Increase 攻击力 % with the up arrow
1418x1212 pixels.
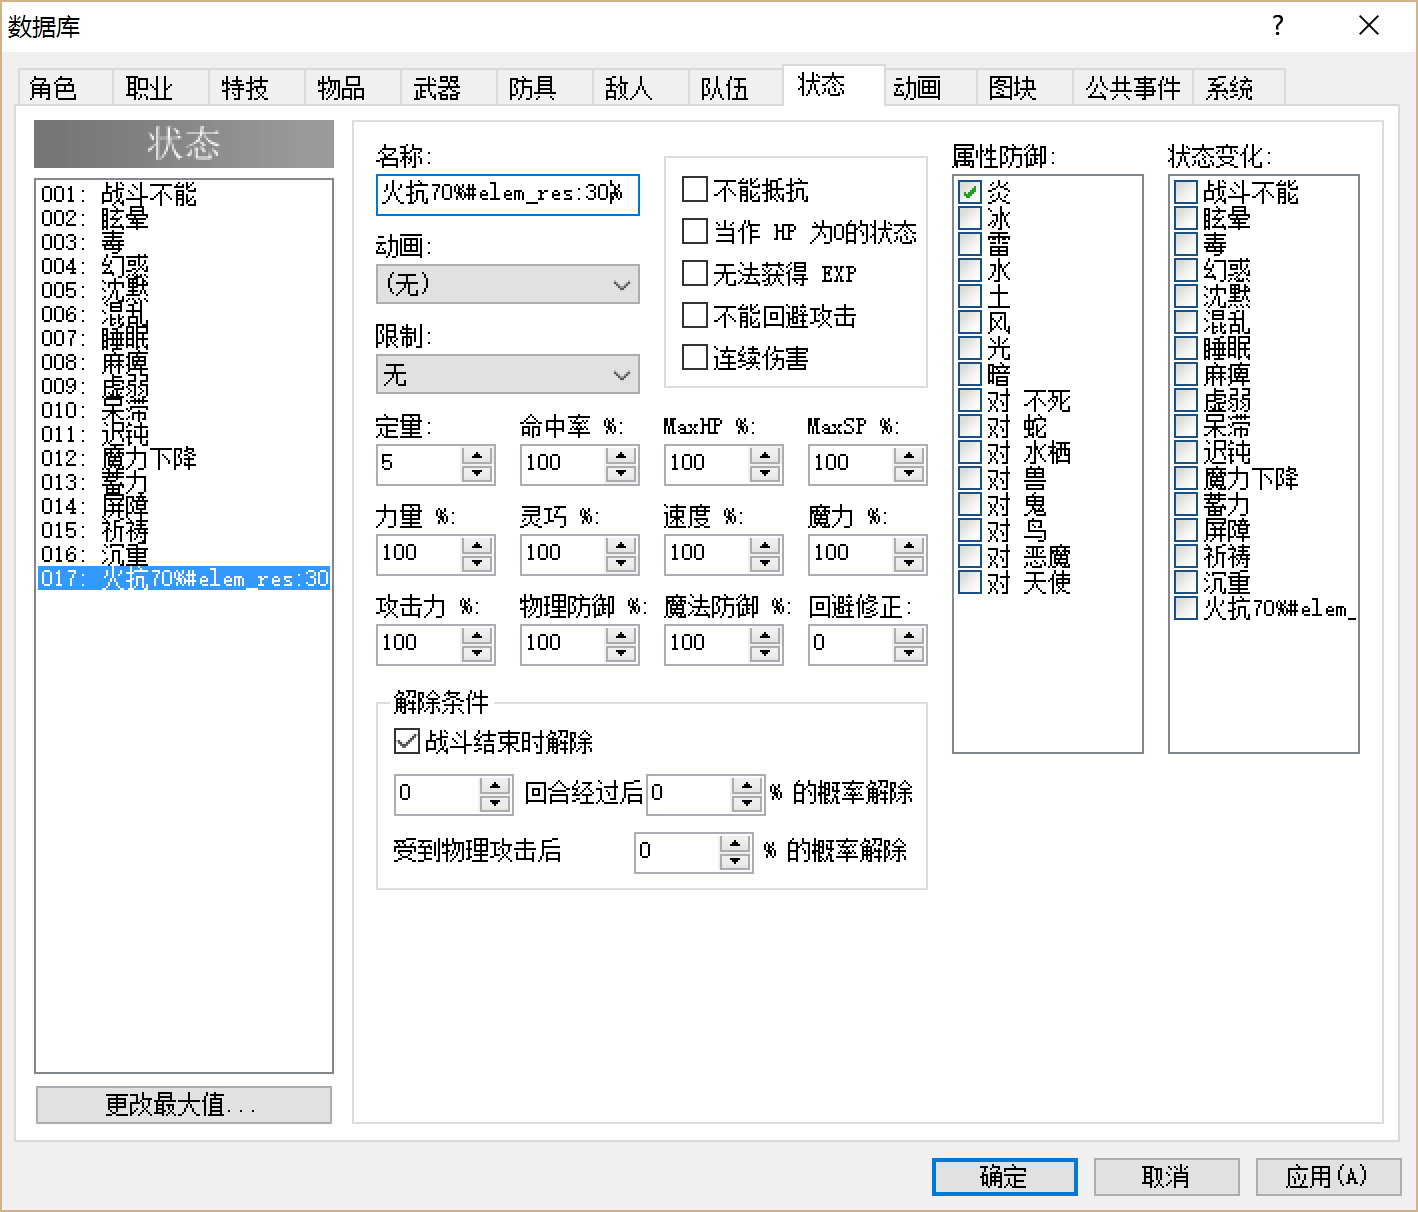tap(477, 635)
